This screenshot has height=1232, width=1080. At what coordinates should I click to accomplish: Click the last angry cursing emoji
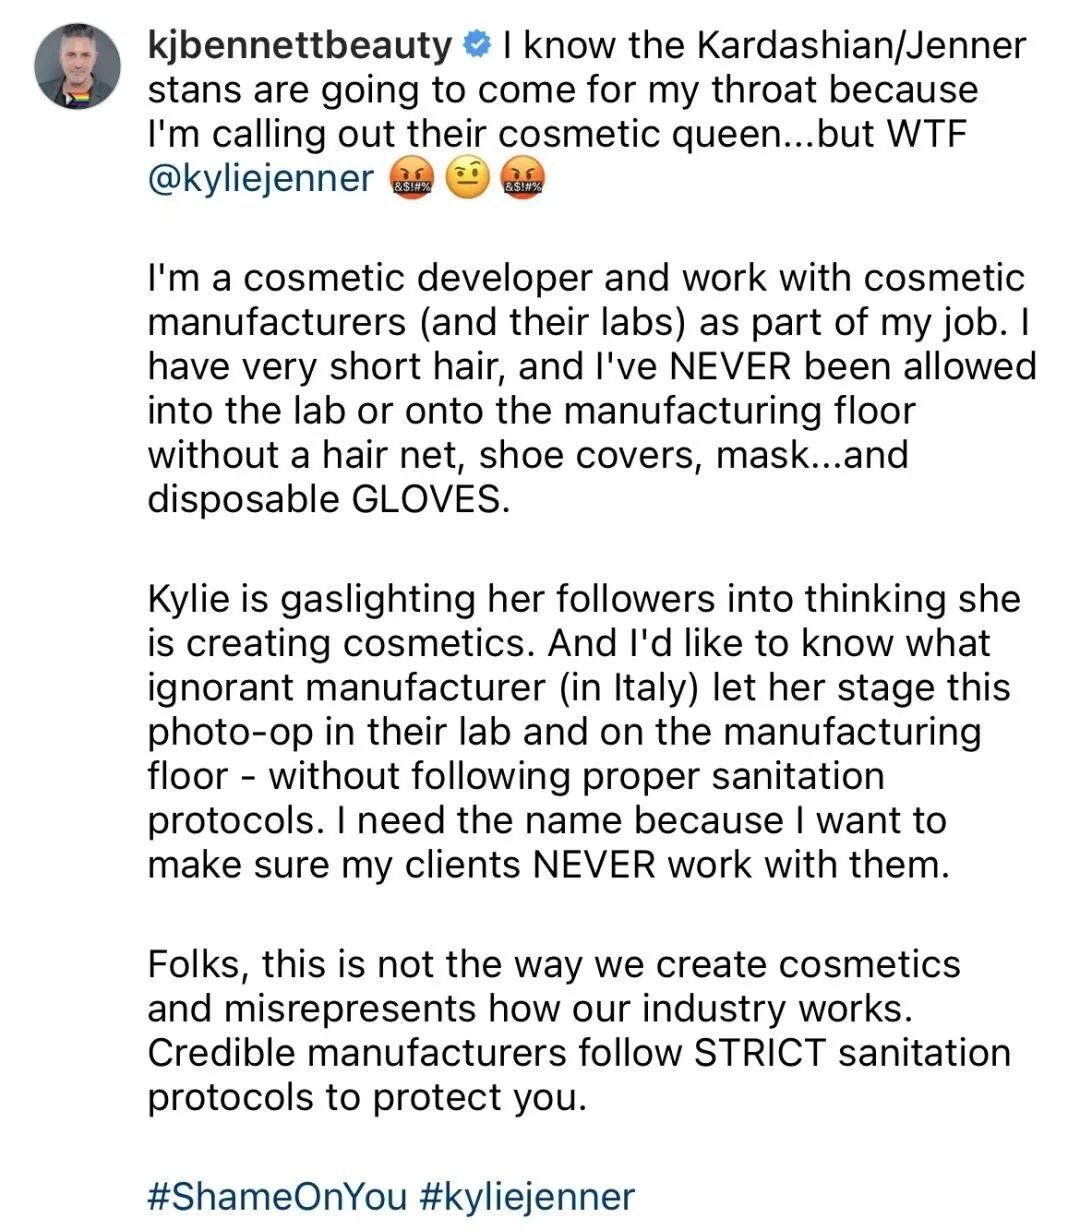tap(523, 178)
